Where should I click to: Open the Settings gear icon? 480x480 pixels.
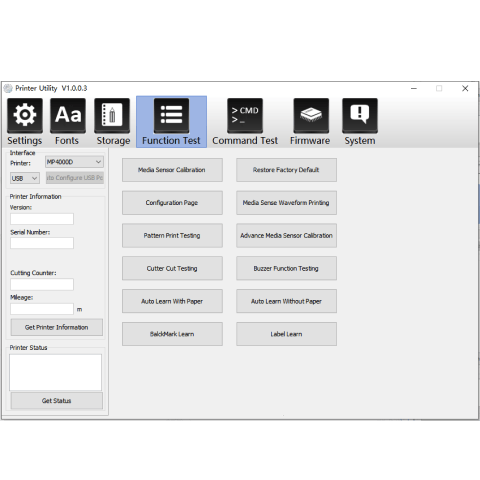click(x=25, y=115)
